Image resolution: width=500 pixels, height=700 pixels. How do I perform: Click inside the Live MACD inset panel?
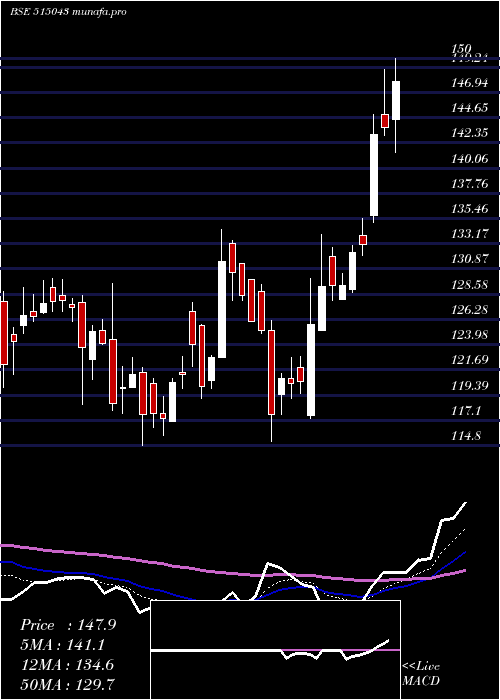pos(275,650)
